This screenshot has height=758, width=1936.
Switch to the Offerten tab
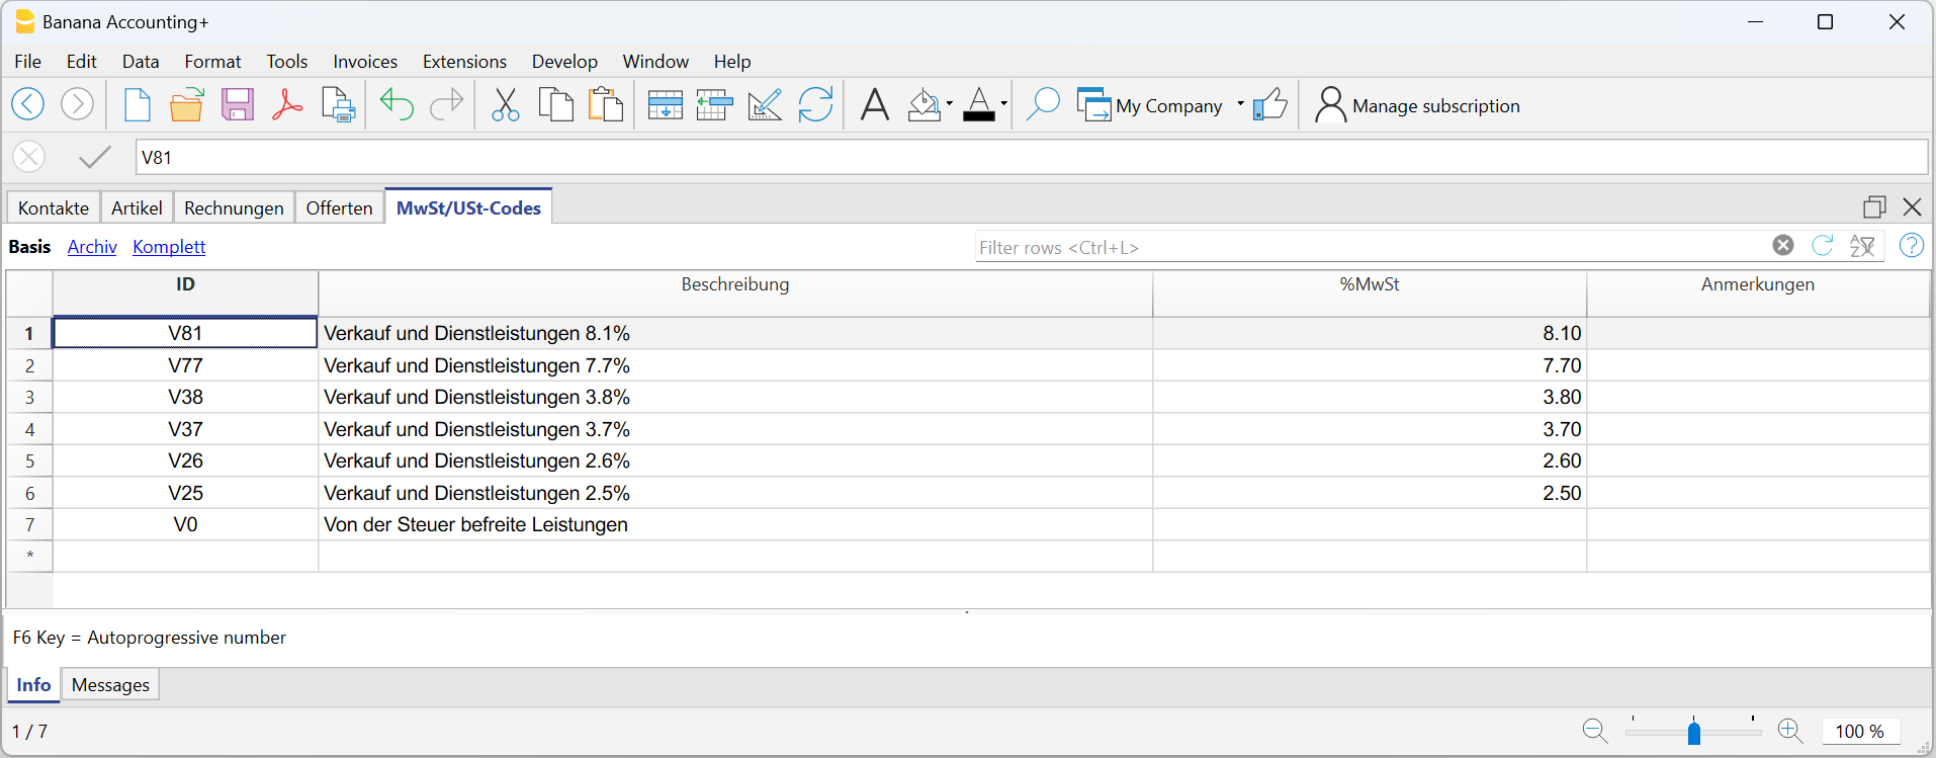pos(340,207)
